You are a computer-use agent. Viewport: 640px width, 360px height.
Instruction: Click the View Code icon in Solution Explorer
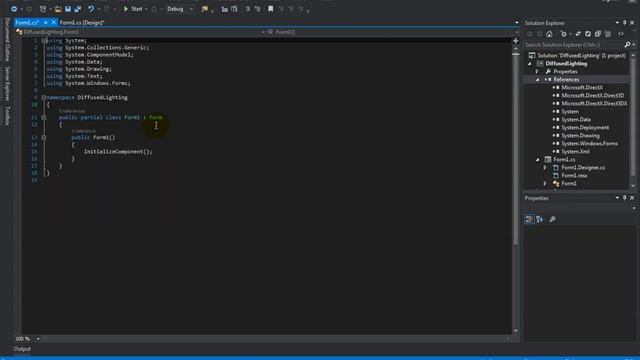[x=621, y=34]
